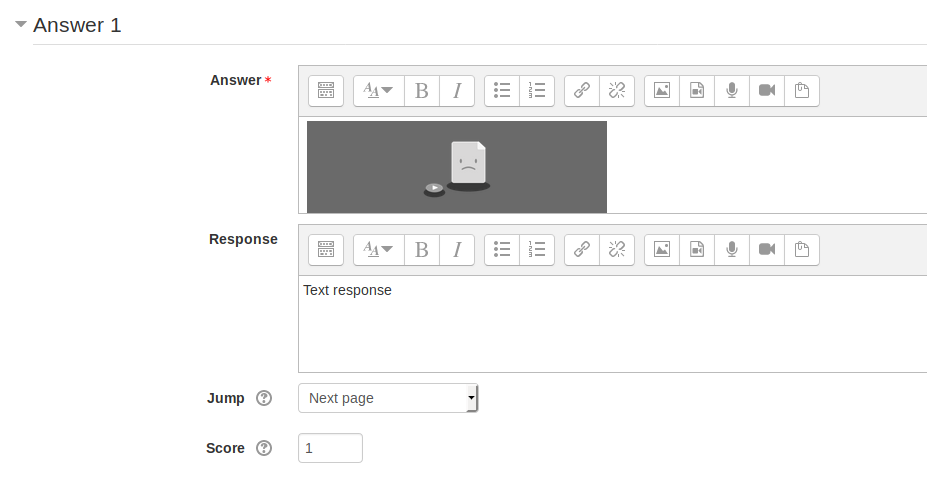Open paragraph styles dropdown in Response editor
This screenshot has height=490, width=927.
coord(378,249)
